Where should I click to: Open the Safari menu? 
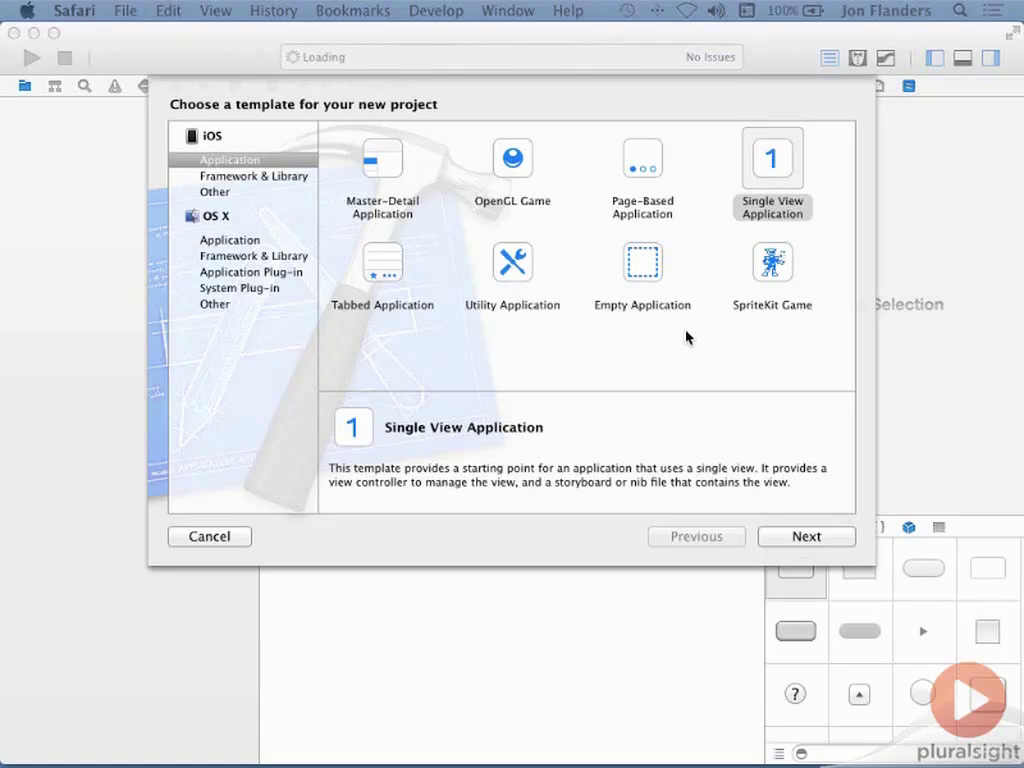click(74, 10)
